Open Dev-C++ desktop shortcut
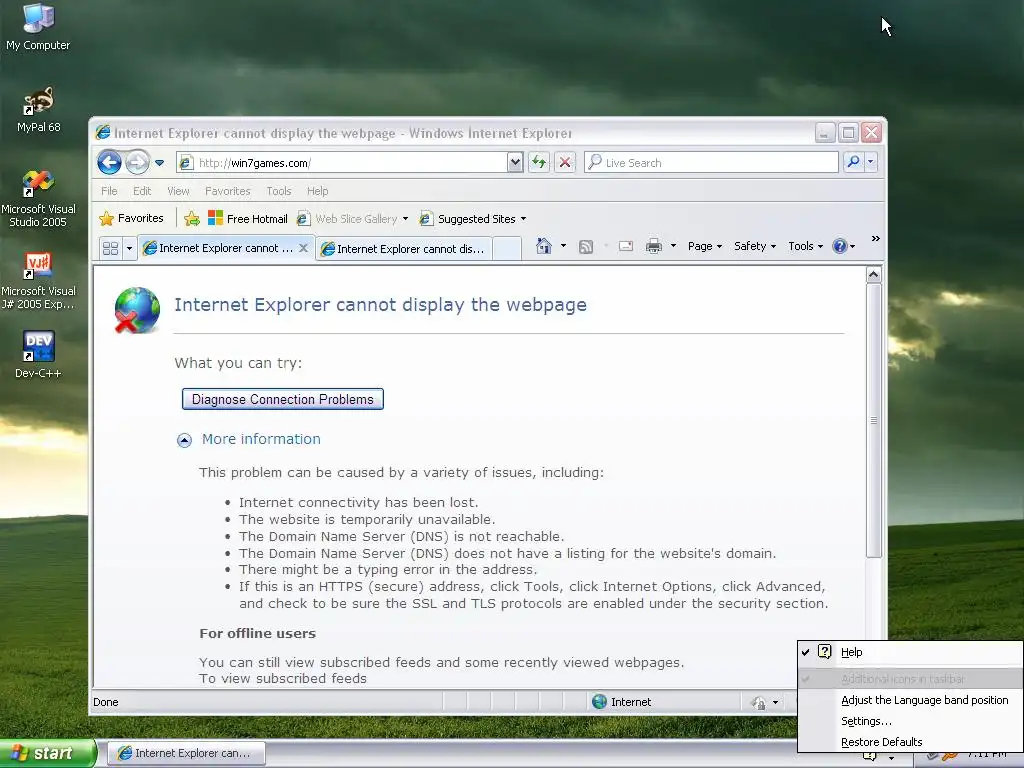The image size is (1024, 768). click(39, 355)
